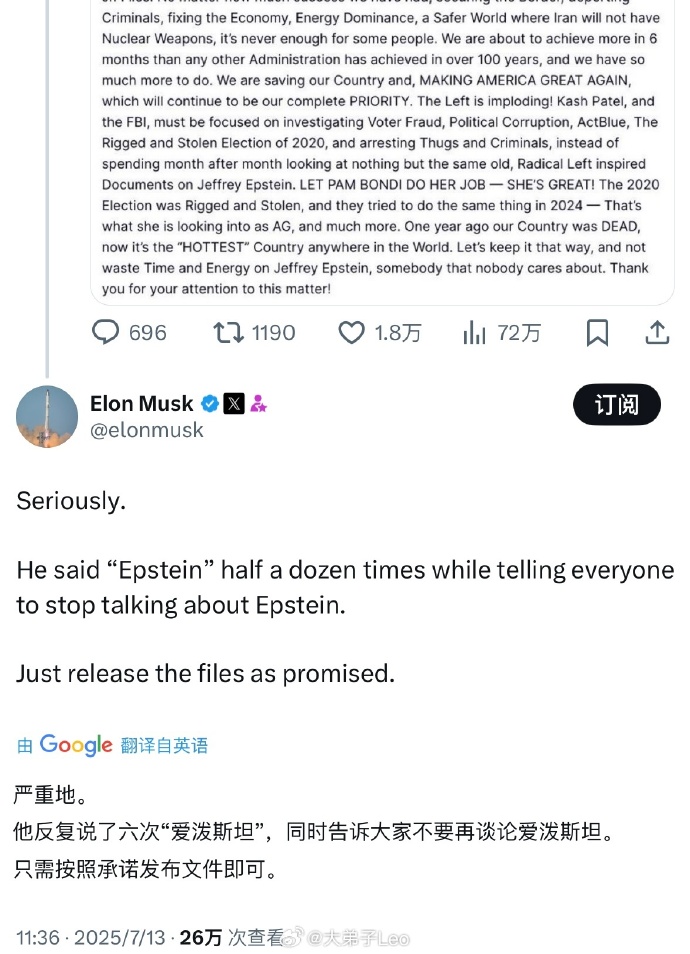
Task: Click the 11:36 post timestamp
Action: (38, 937)
